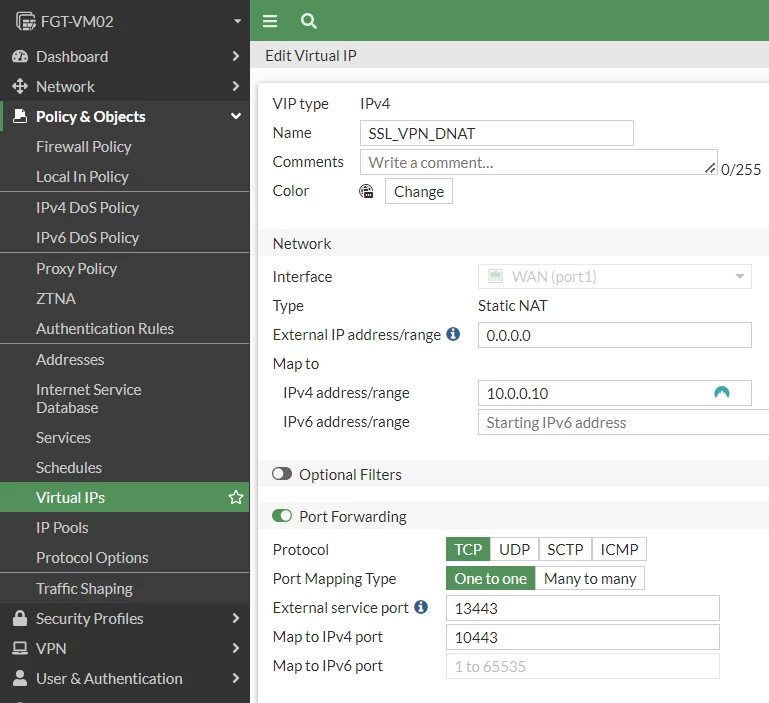This screenshot has width=769, height=703.
Task: Click the IPv4 VIP type value
Action: (x=375, y=104)
